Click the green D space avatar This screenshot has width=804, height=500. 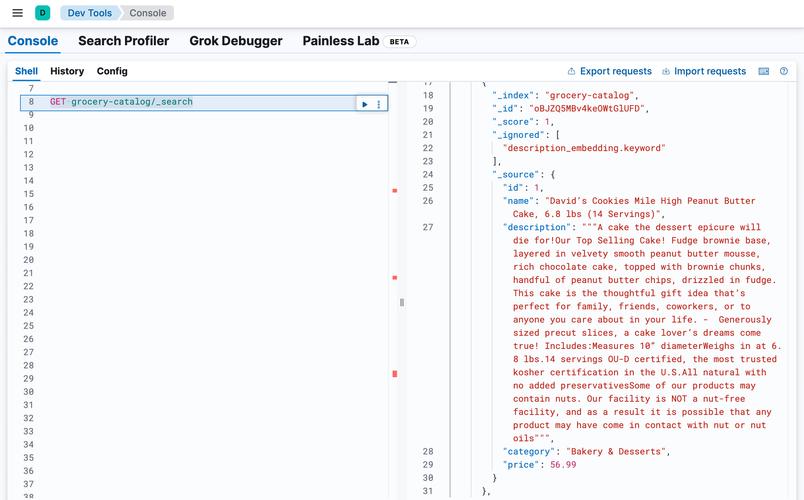point(42,13)
